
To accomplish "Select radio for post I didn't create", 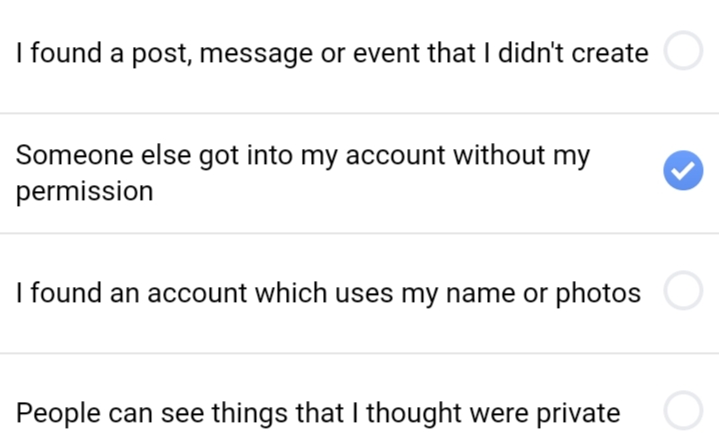I will coord(683,50).
